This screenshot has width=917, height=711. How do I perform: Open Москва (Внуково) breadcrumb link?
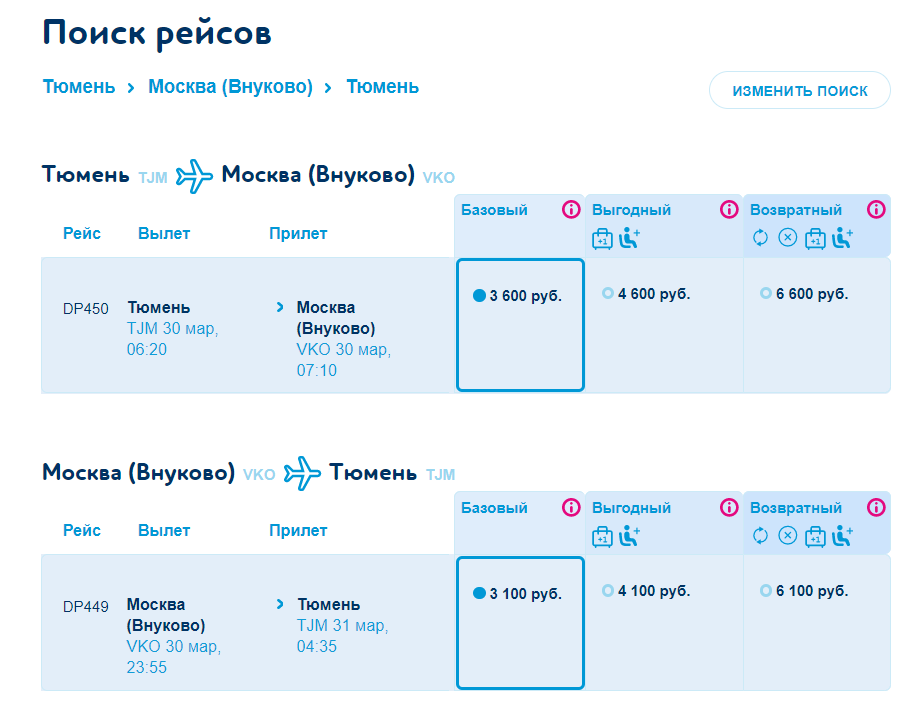pos(230,87)
